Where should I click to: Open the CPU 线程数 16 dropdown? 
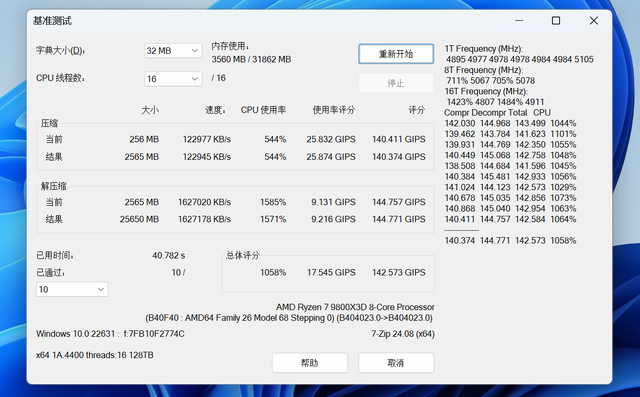173,79
